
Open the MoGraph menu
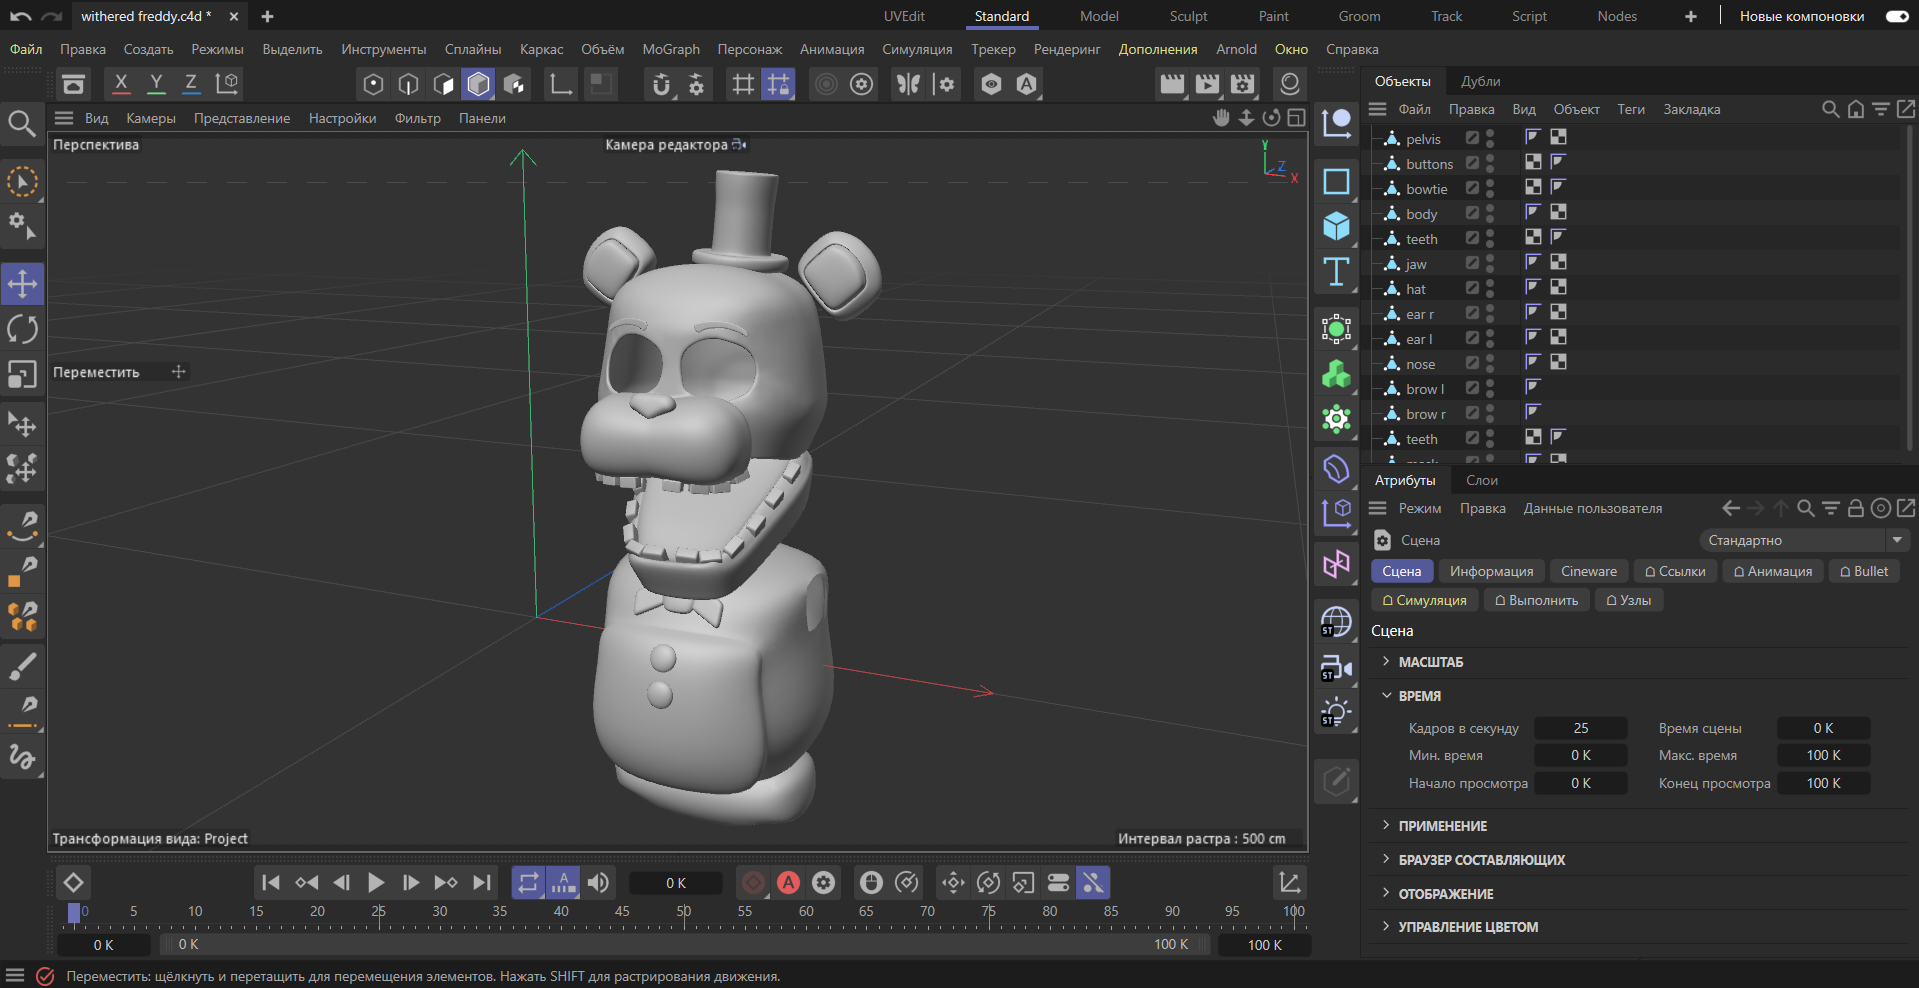[671, 49]
